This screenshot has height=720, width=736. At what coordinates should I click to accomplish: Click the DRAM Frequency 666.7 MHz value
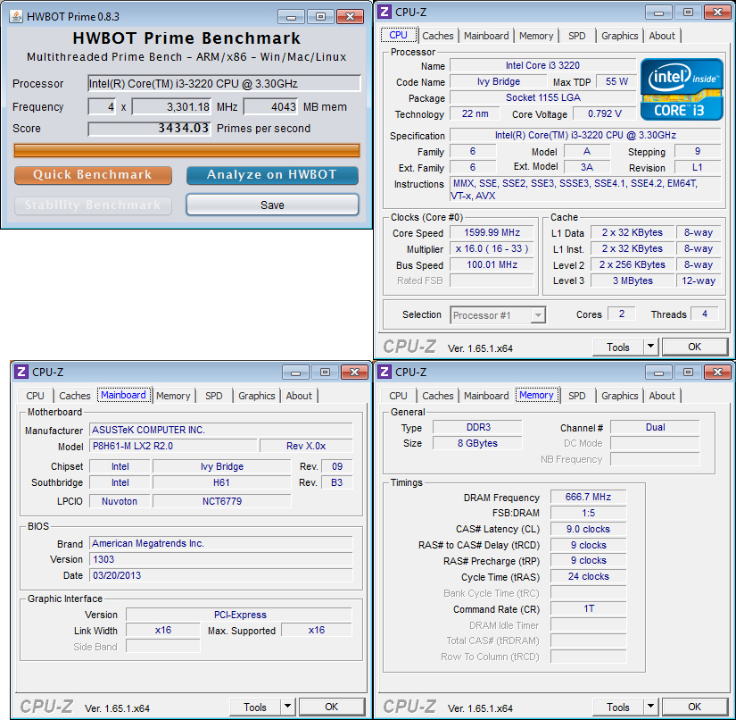coord(588,497)
